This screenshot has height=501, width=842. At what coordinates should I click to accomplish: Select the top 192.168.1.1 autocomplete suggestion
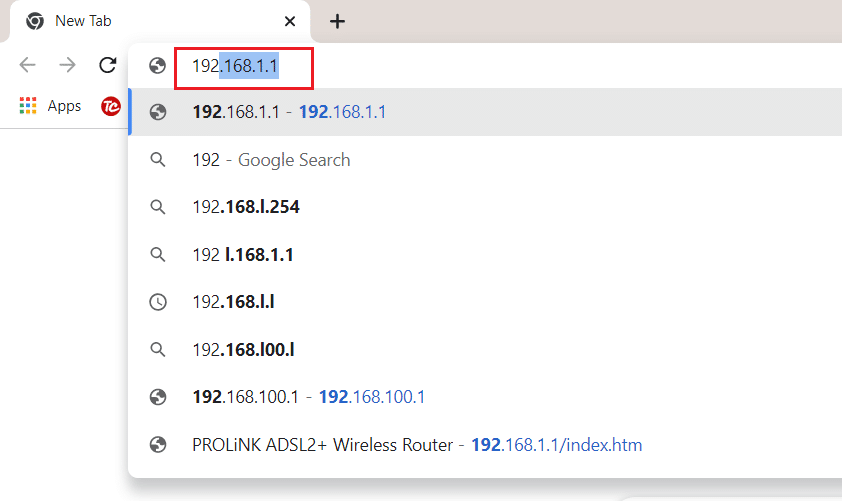pos(289,112)
